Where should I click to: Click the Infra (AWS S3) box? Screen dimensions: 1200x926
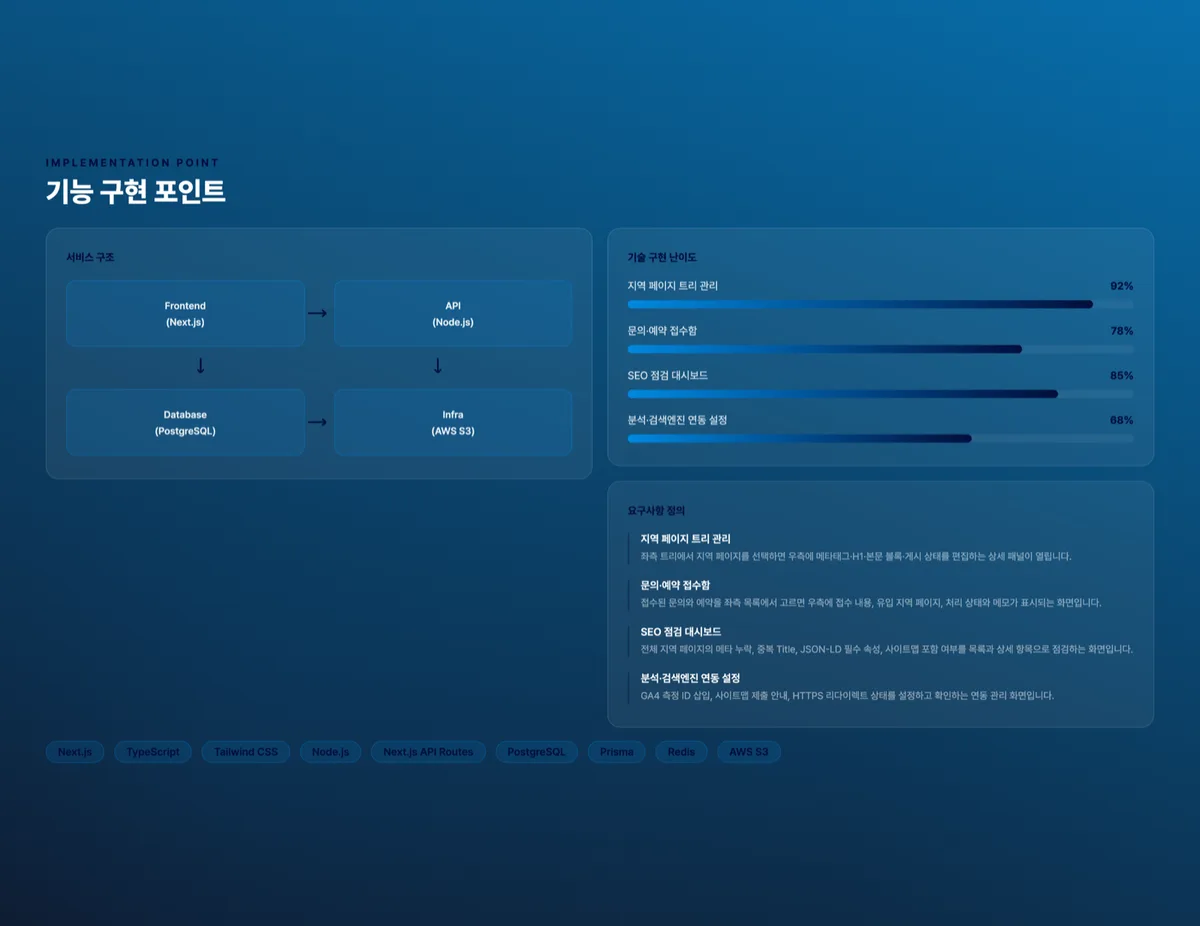point(453,422)
